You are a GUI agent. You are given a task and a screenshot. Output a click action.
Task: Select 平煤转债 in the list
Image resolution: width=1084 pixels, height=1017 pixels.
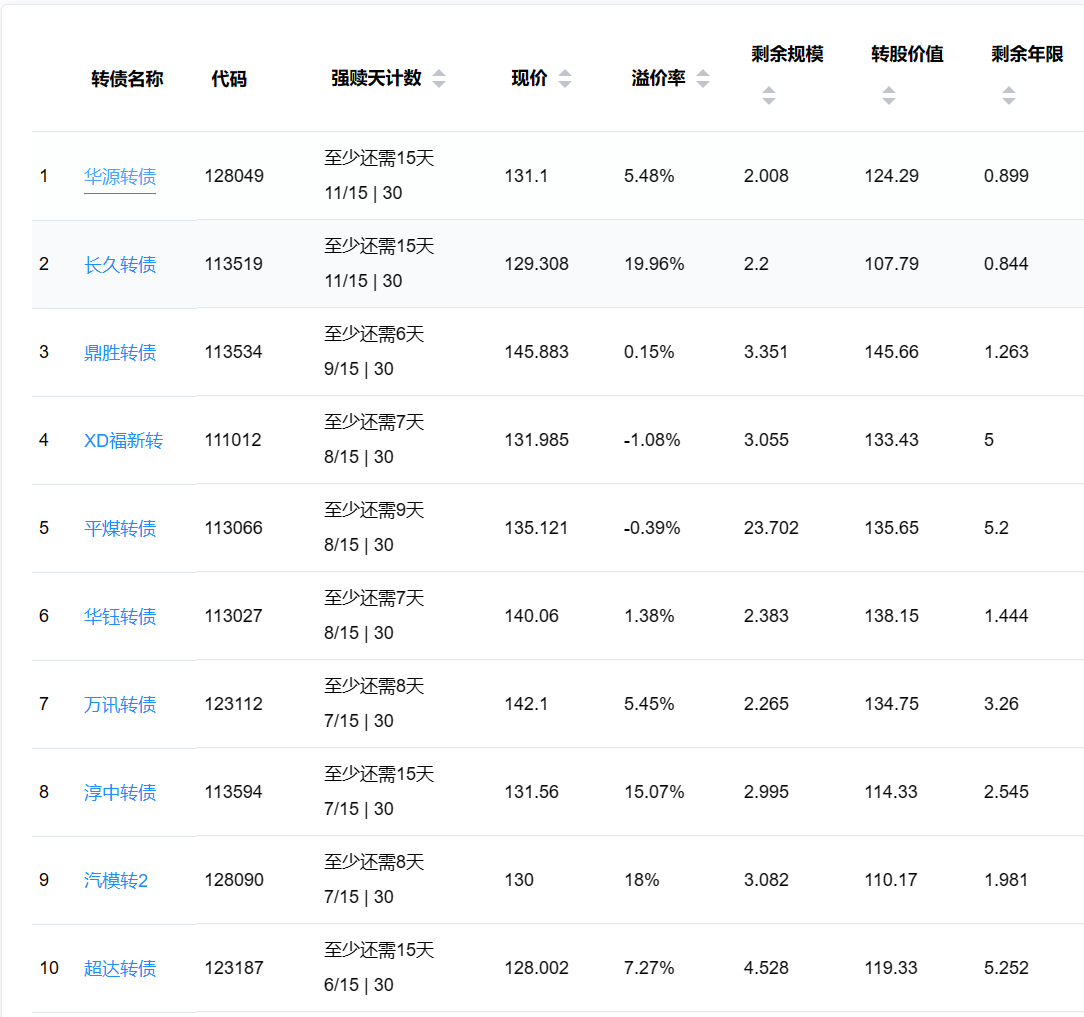(120, 529)
